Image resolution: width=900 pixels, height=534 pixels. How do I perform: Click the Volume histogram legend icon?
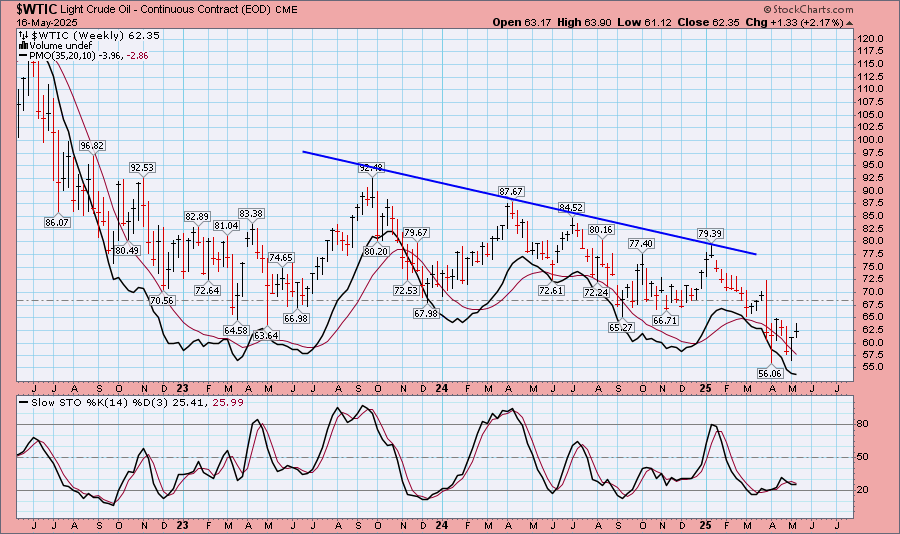[x=22, y=46]
